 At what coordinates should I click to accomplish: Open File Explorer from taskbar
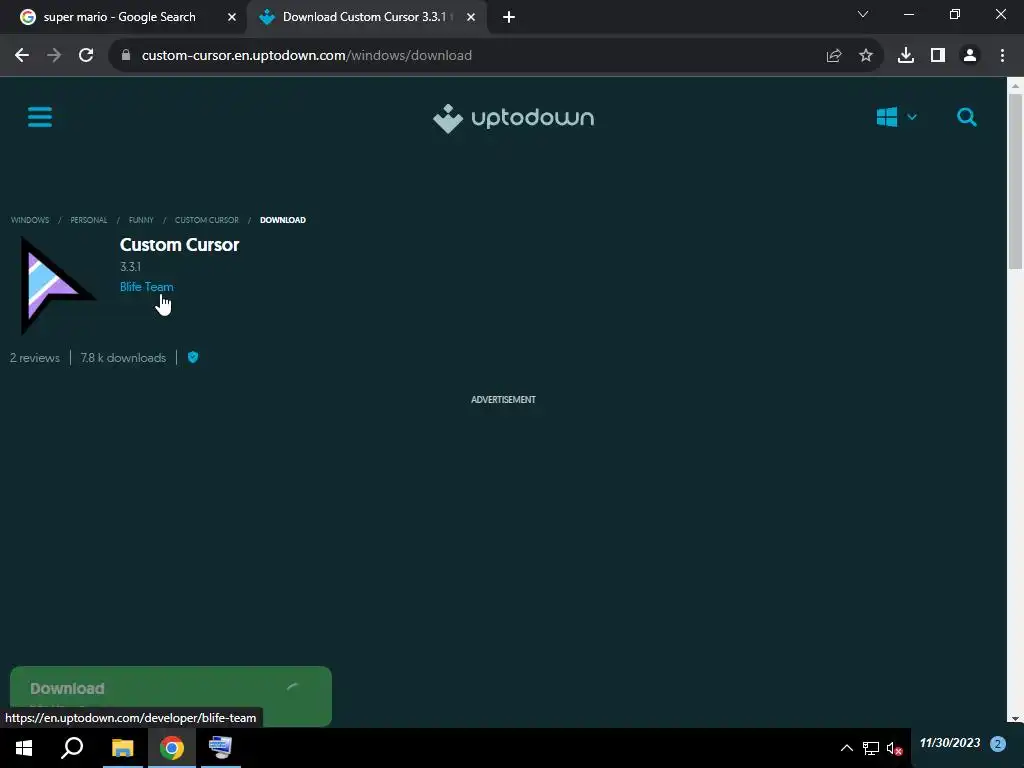click(x=122, y=748)
